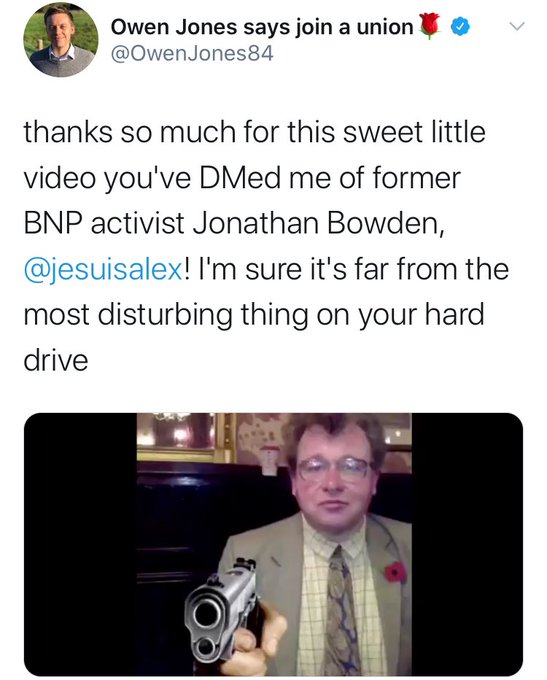Image resolution: width=547 pixels, height=680 pixels.
Task: Expand the tweet options chevron at top right
Action: tap(517, 26)
